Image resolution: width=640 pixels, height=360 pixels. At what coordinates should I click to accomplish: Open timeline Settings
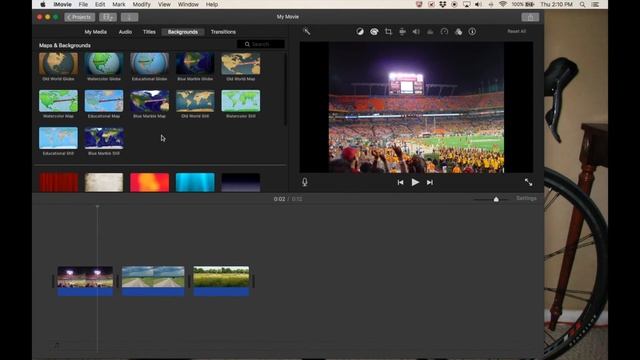pyautogui.click(x=526, y=198)
